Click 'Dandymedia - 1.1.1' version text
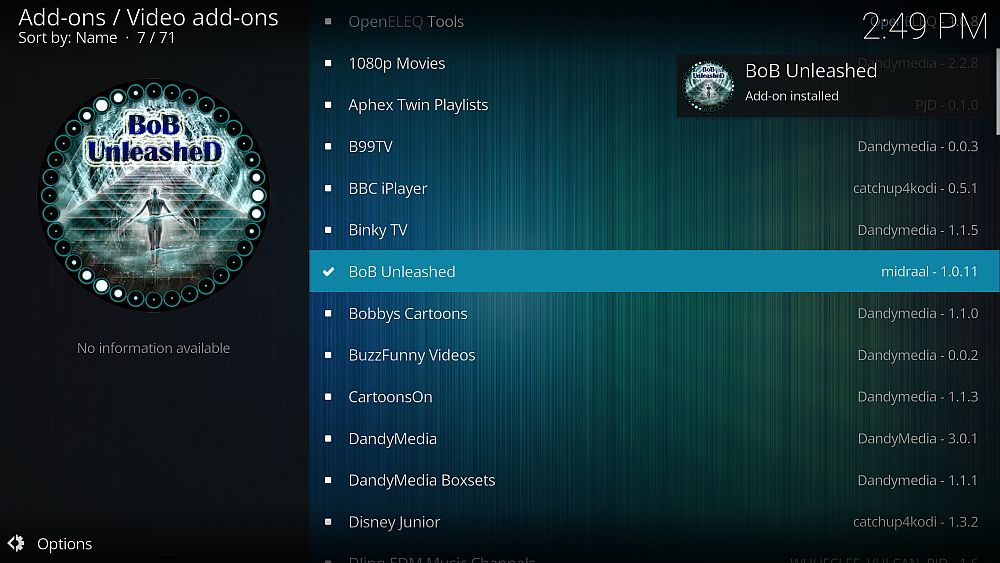 pyautogui.click(x=918, y=480)
